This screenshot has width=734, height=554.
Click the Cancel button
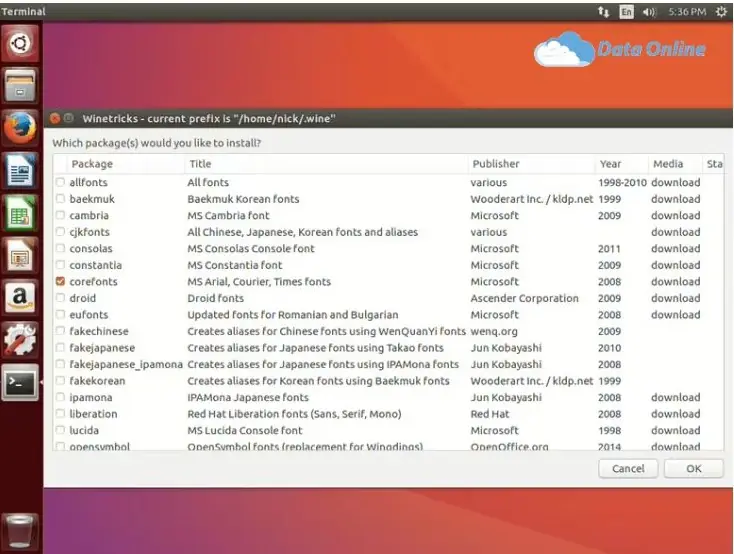628,469
